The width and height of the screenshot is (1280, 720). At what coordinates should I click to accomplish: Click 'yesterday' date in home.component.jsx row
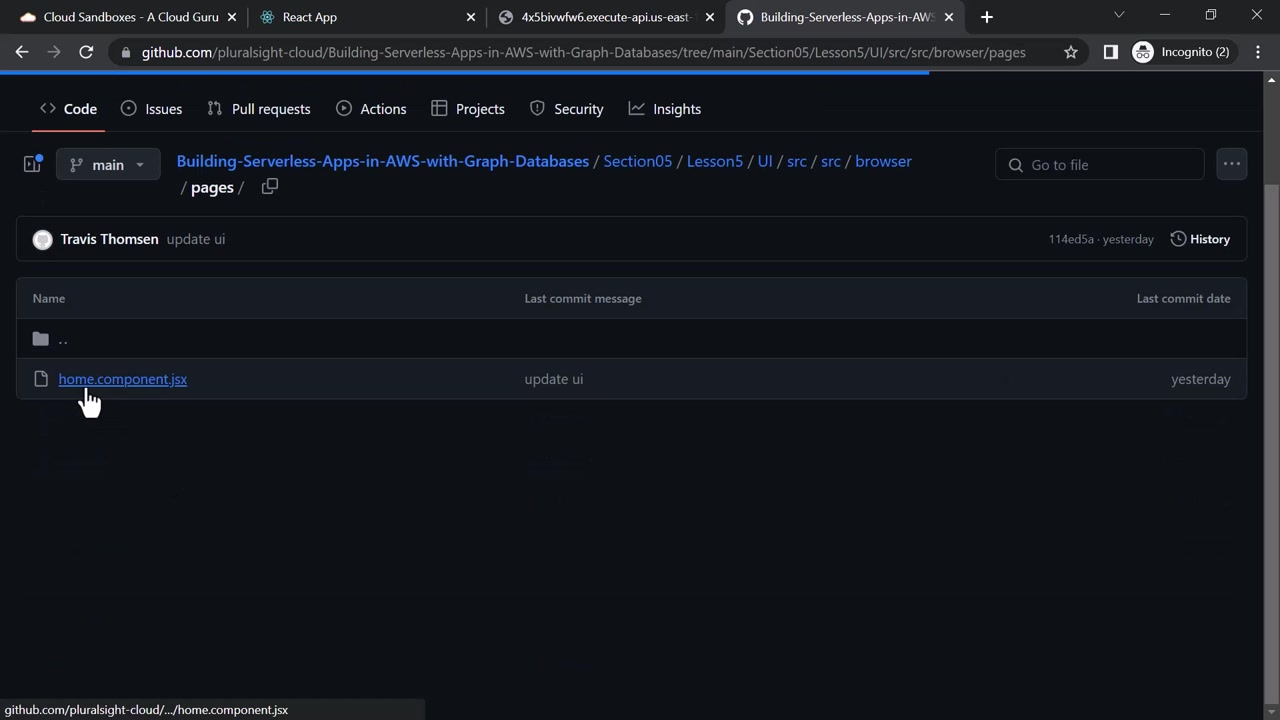click(x=1201, y=379)
